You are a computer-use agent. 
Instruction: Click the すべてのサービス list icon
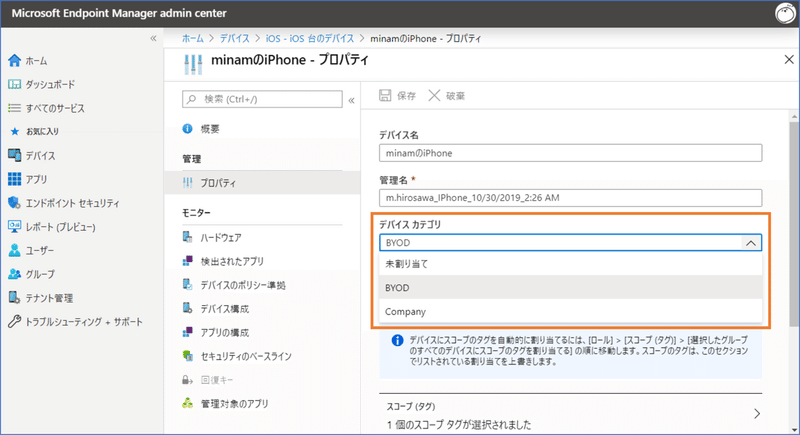(x=14, y=108)
